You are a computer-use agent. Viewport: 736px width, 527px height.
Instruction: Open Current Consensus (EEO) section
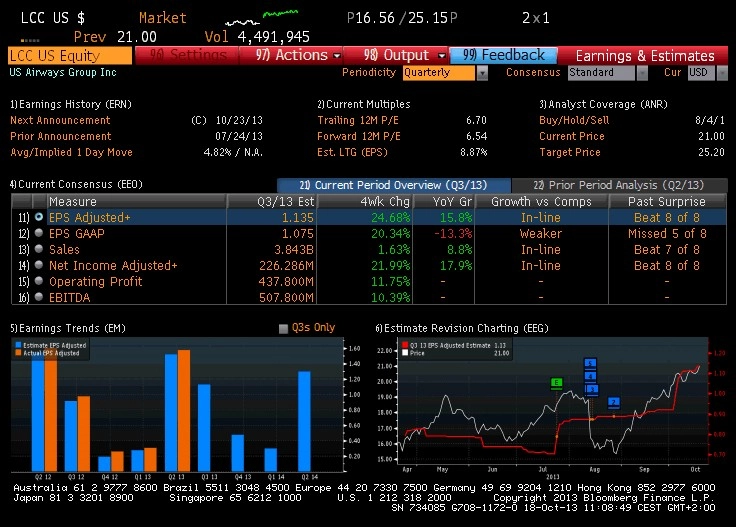76,184
